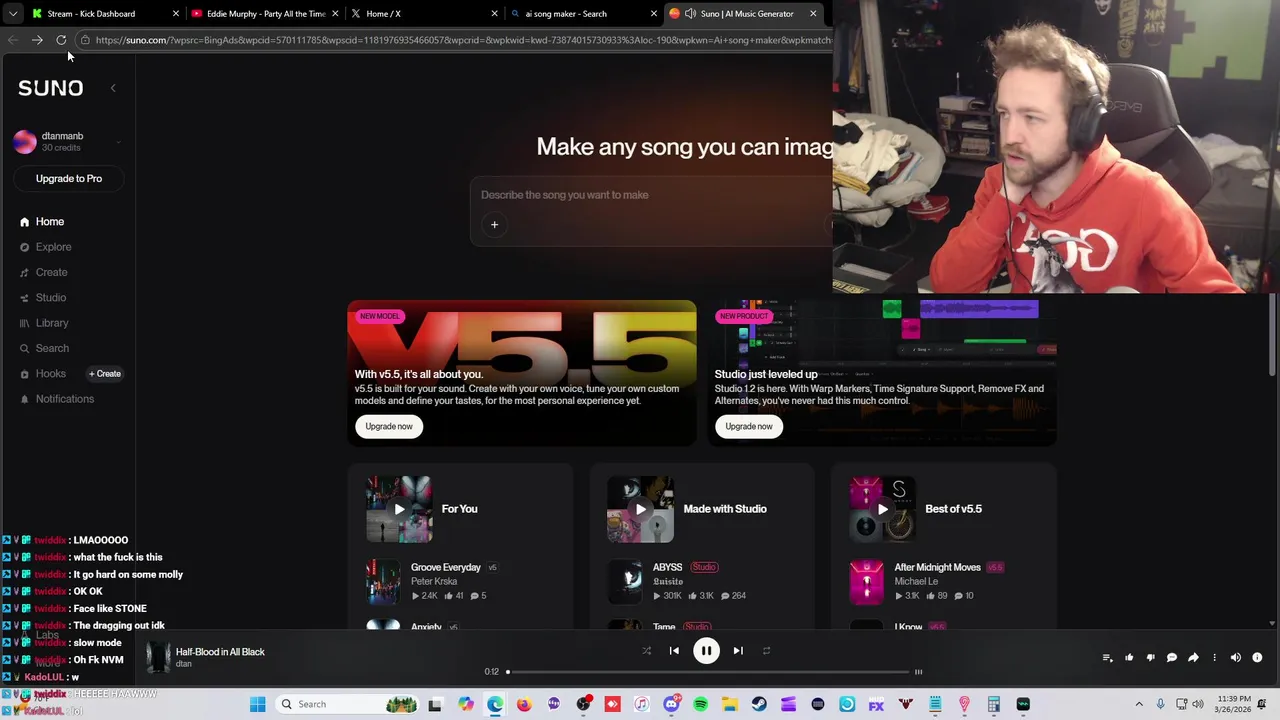Open the play queue icon
1280x720 pixels.
tap(1107, 658)
